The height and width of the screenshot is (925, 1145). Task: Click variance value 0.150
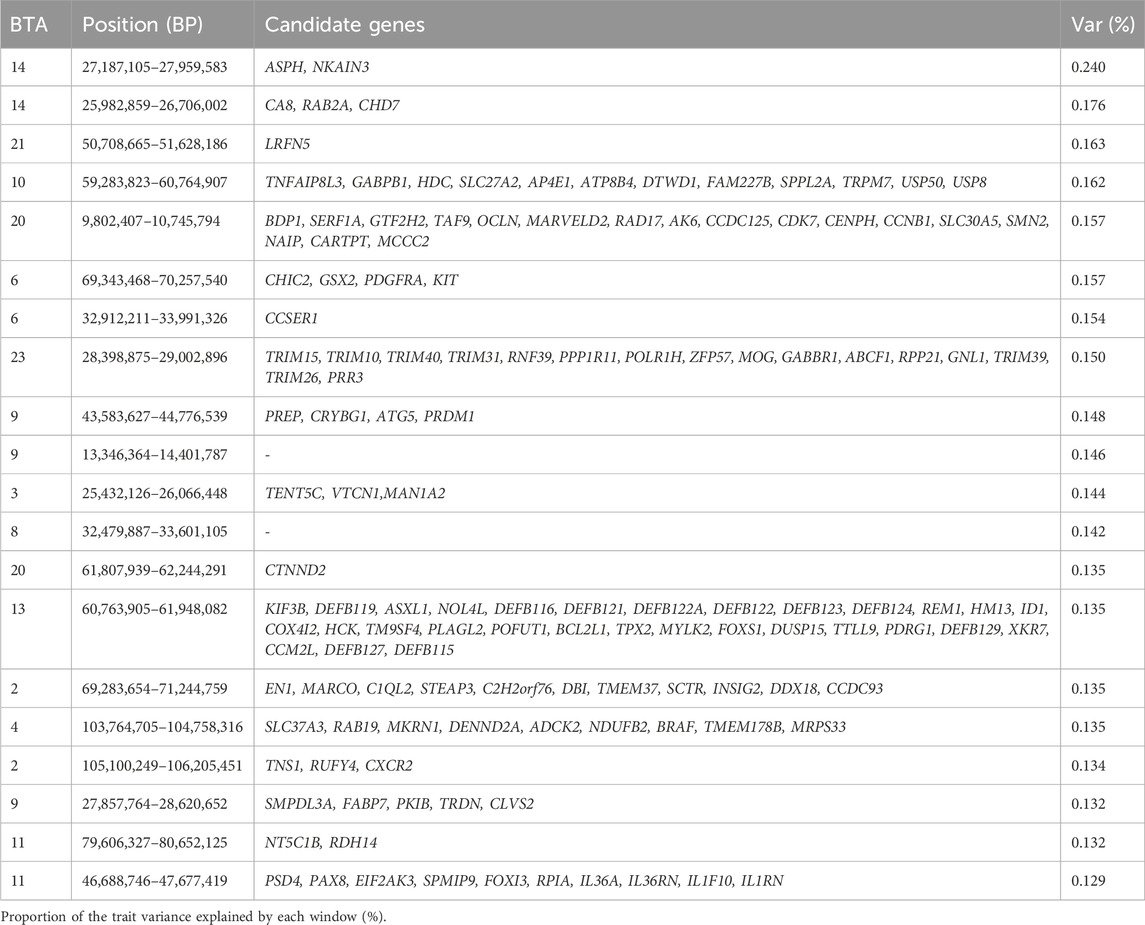coord(1088,357)
